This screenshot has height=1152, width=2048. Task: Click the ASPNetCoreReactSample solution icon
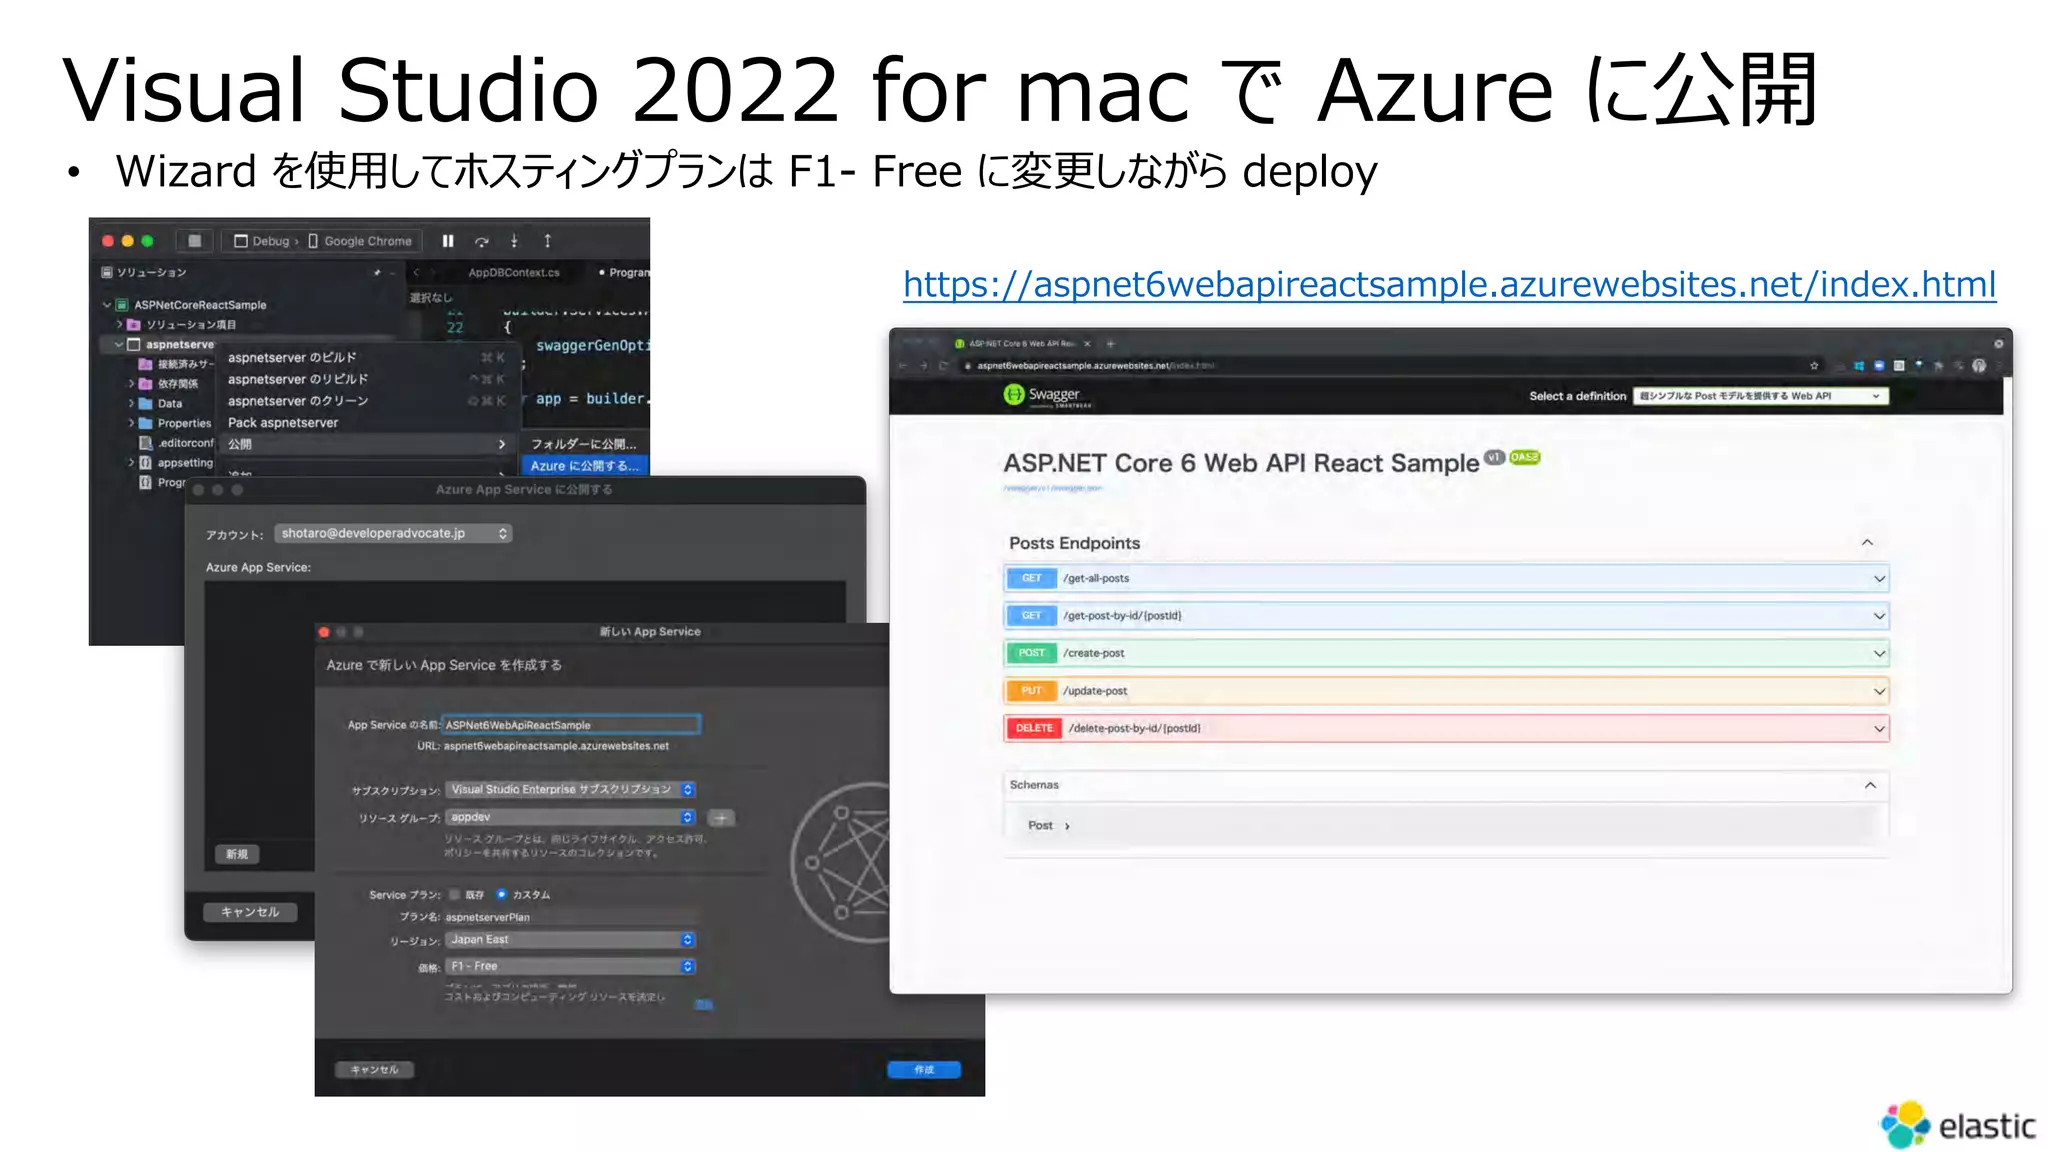point(122,305)
